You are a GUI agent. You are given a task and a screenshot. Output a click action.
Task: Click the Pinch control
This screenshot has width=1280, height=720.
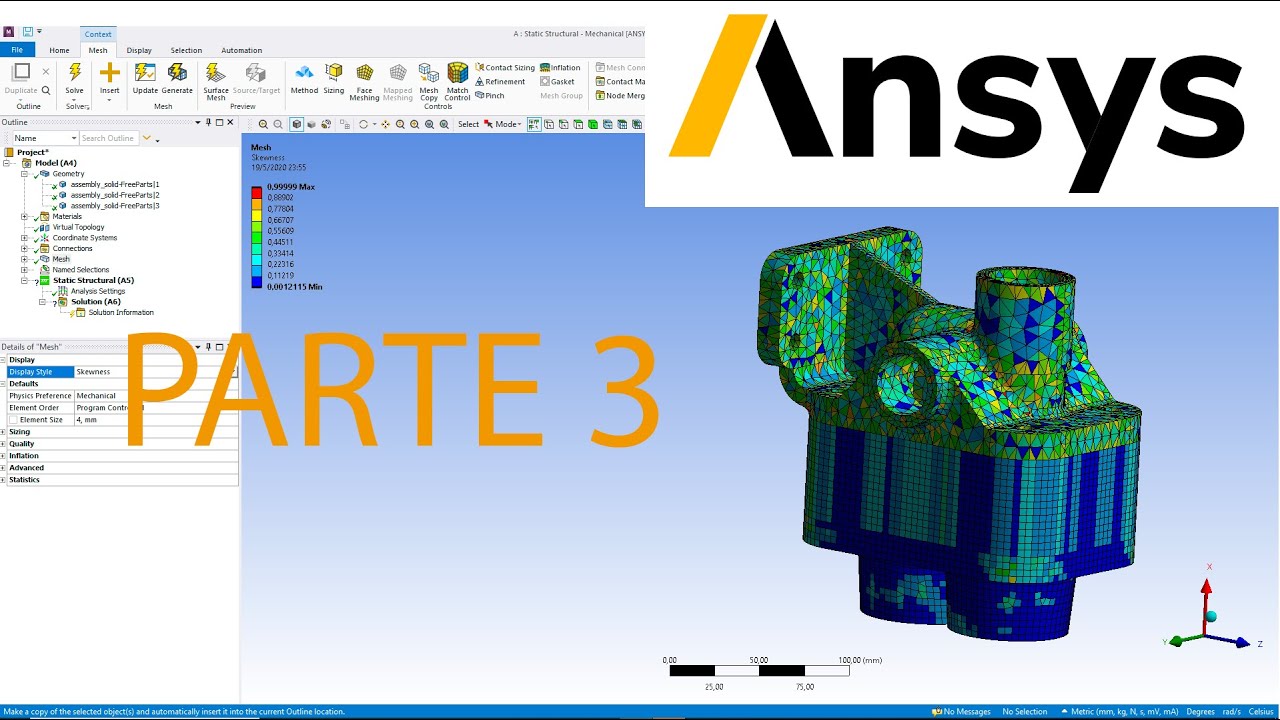(x=490, y=96)
